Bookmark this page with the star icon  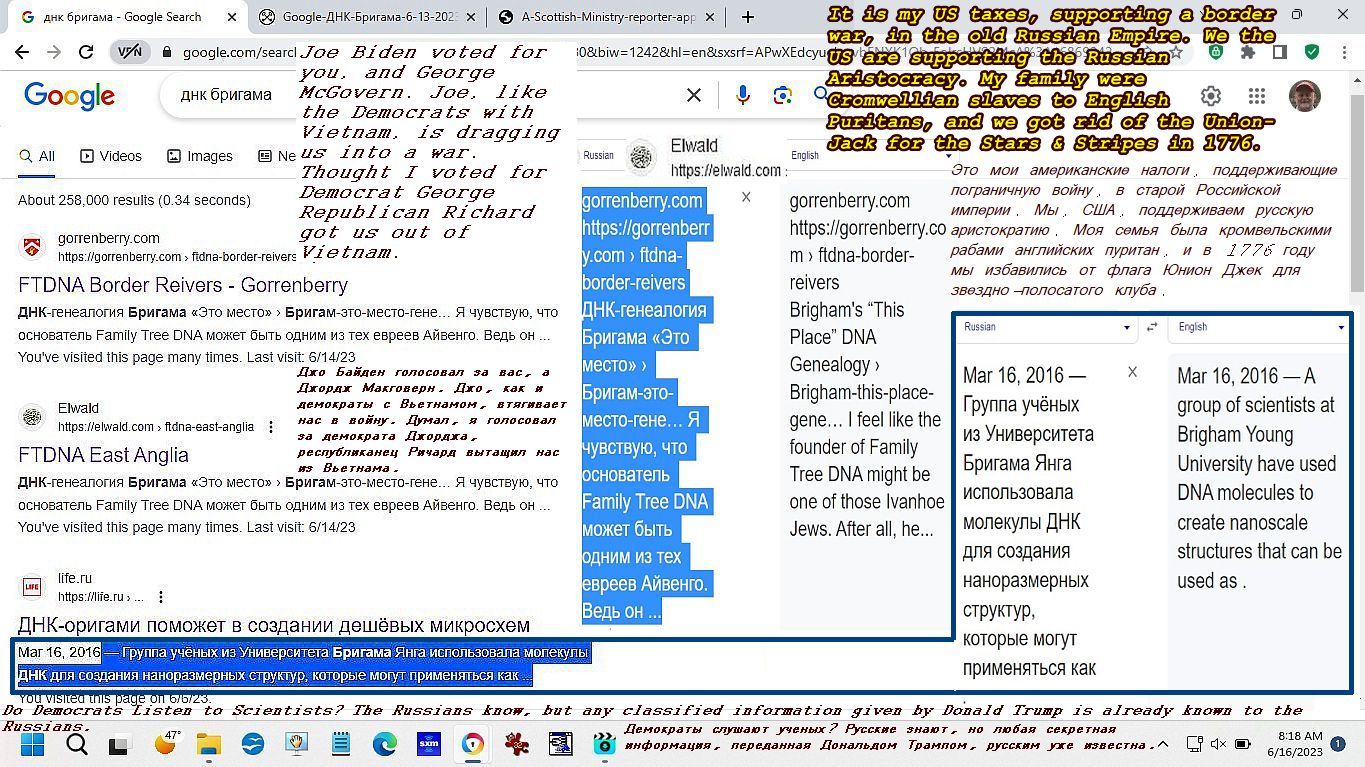pyautogui.click(x=1177, y=52)
